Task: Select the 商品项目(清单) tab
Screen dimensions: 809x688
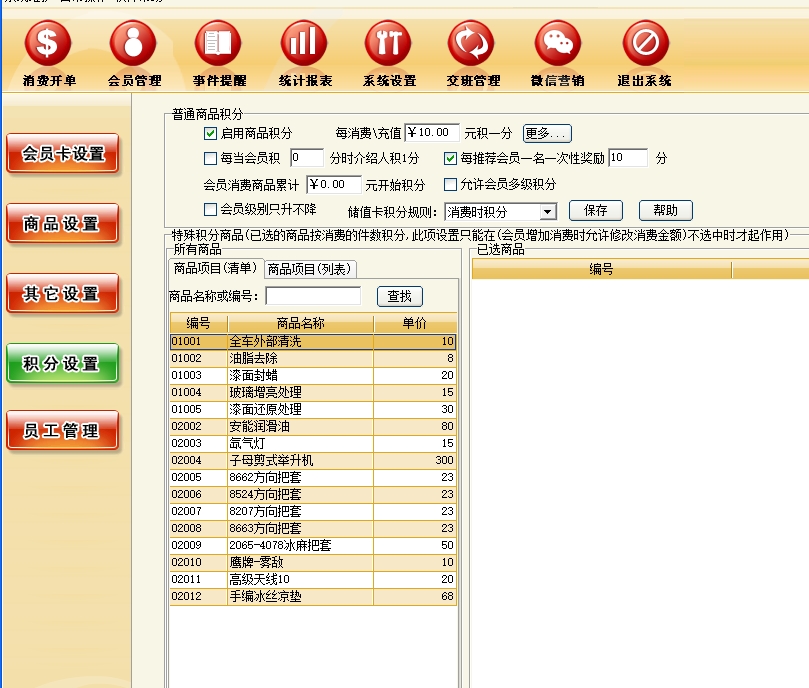Action: (214, 268)
